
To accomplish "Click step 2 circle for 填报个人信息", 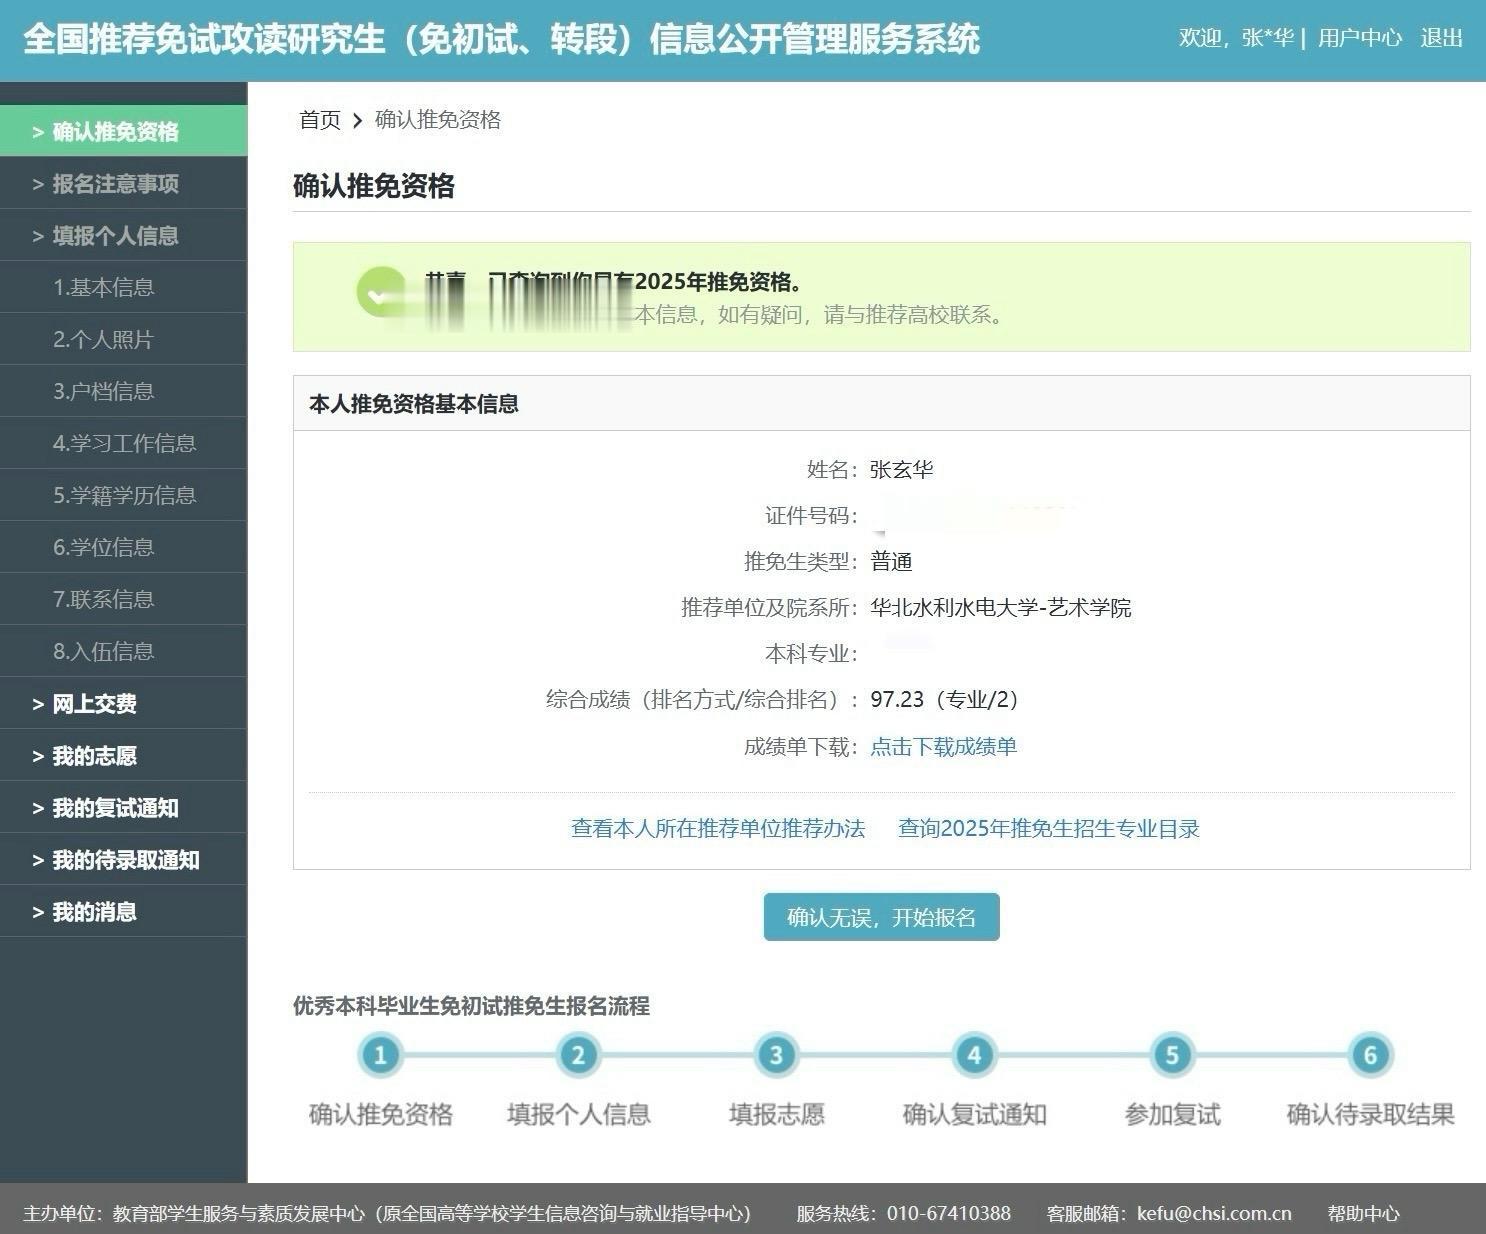I will click(x=578, y=1054).
